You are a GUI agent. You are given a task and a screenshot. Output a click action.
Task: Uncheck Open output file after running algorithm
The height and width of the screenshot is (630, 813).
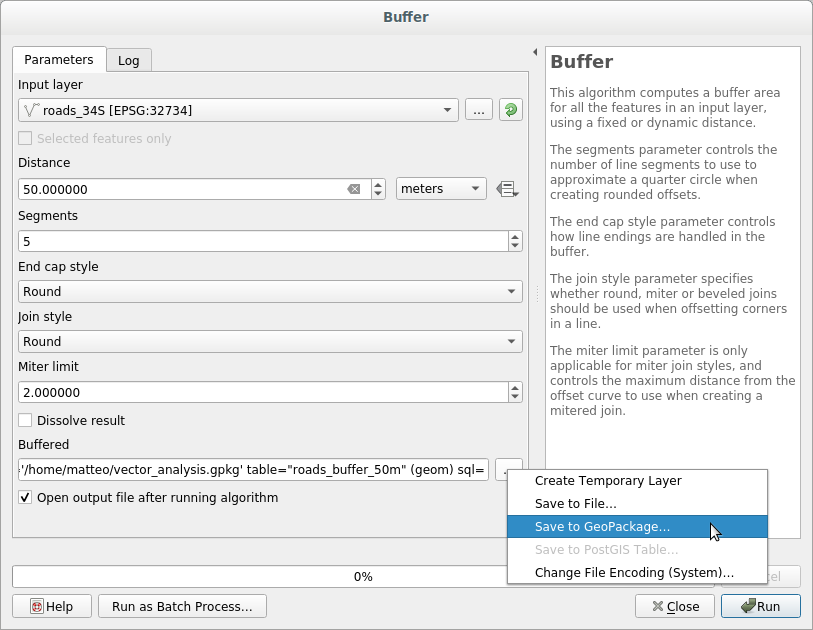pyautogui.click(x=26, y=497)
